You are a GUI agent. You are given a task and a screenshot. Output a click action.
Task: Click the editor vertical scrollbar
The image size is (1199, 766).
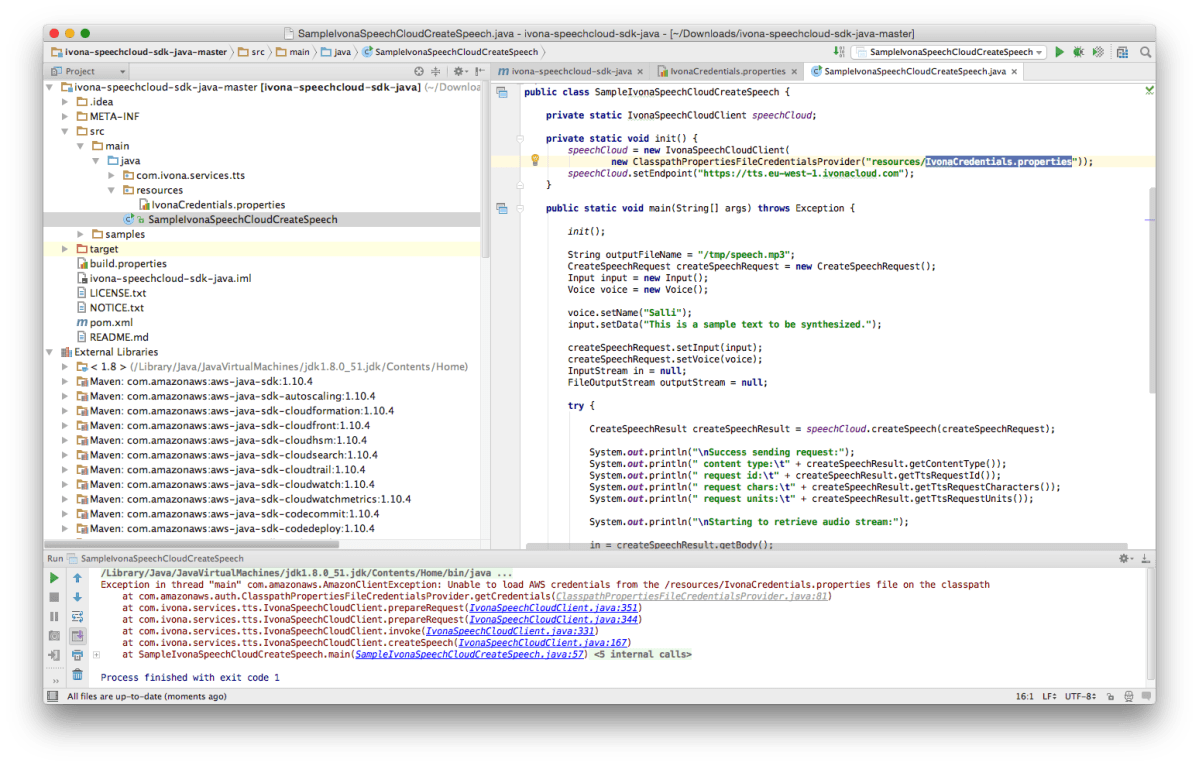(x=1150, y=290)
